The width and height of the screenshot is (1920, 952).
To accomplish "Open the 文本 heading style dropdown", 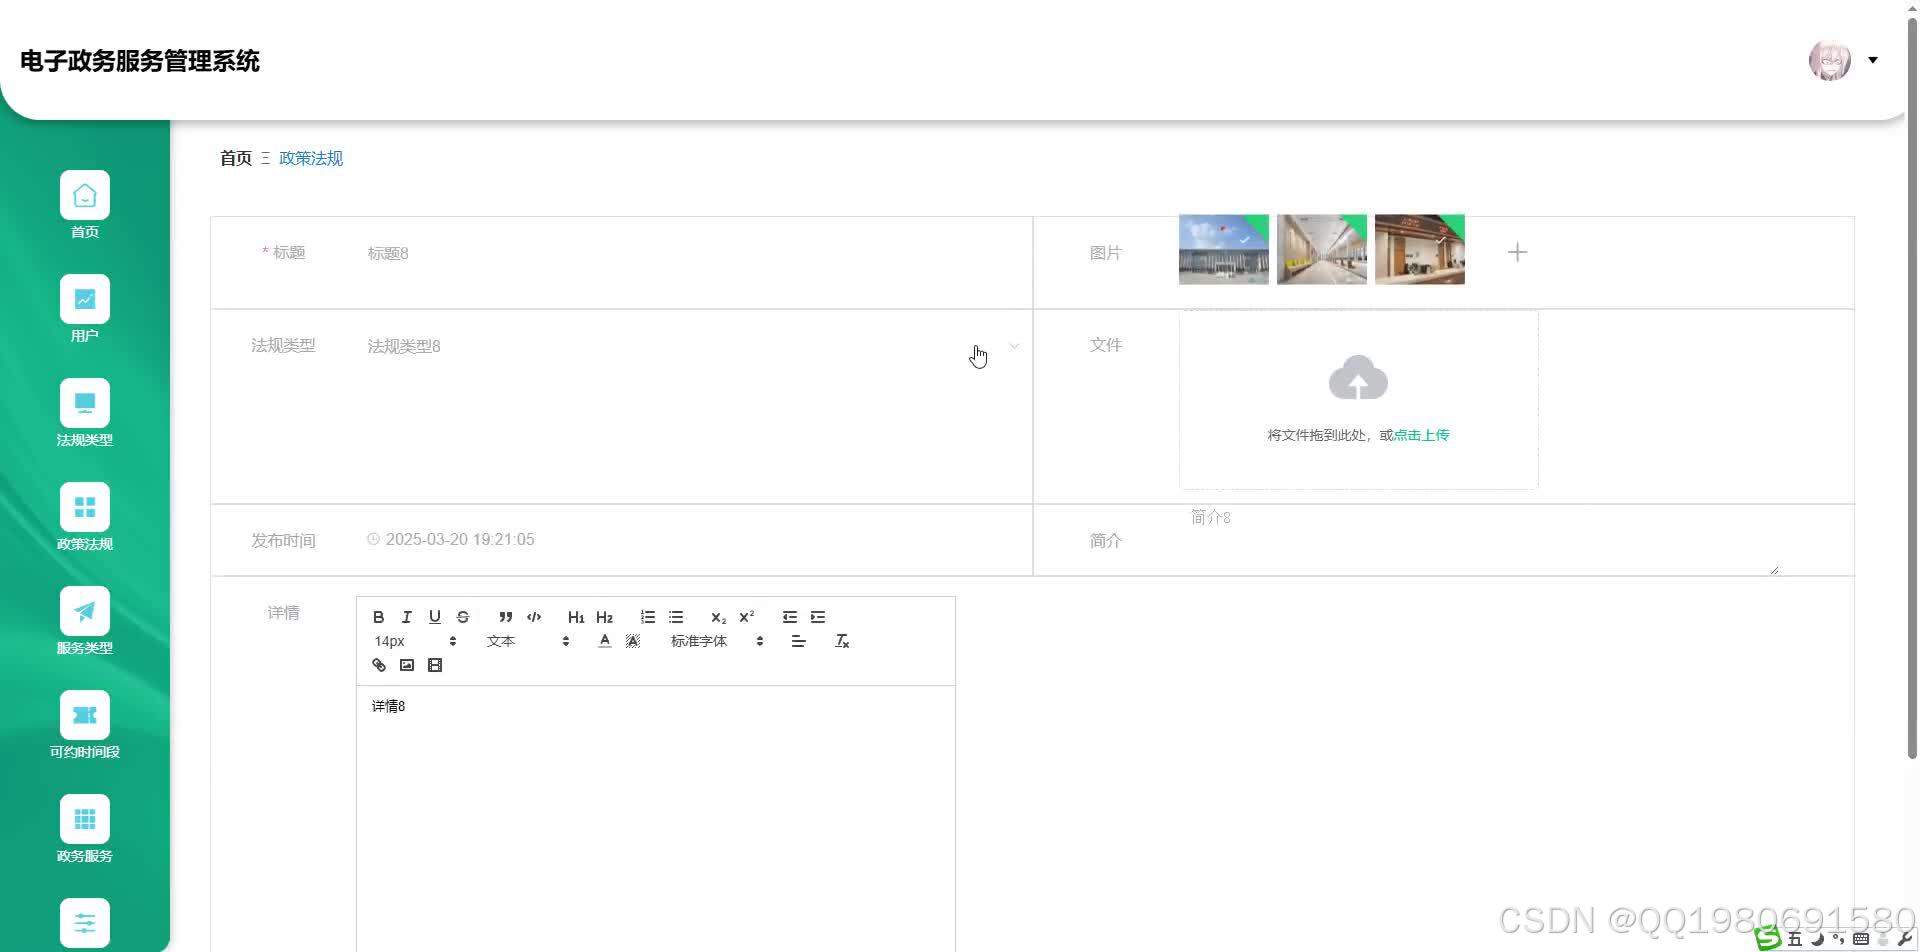I will point(528,641).
